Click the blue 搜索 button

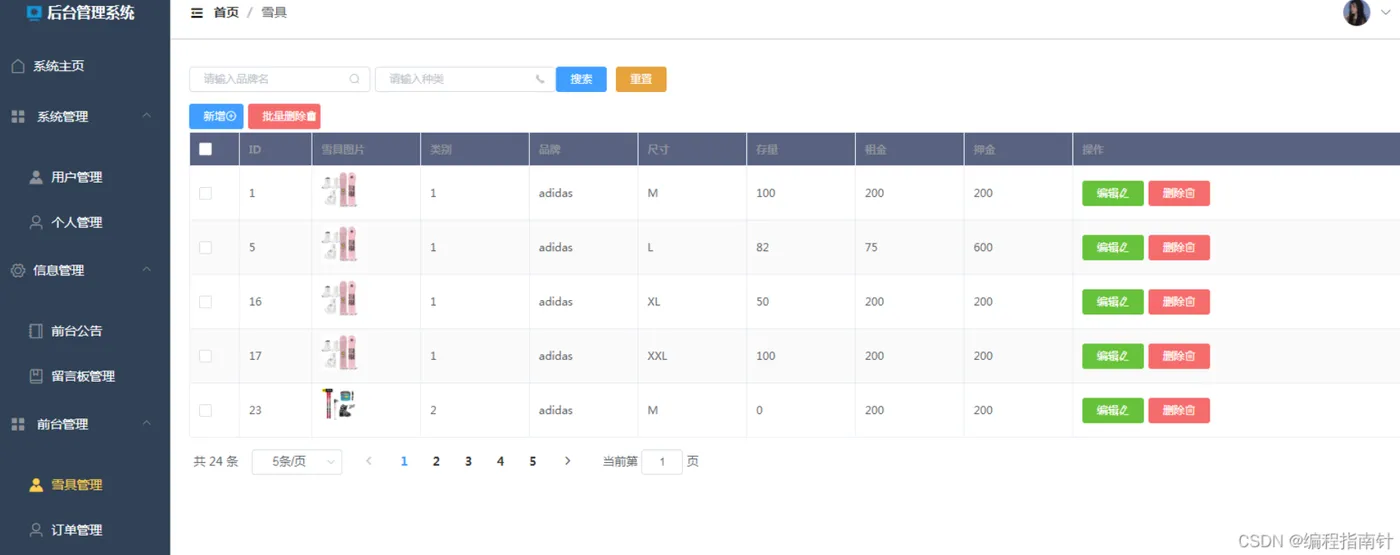pos(581,79)
